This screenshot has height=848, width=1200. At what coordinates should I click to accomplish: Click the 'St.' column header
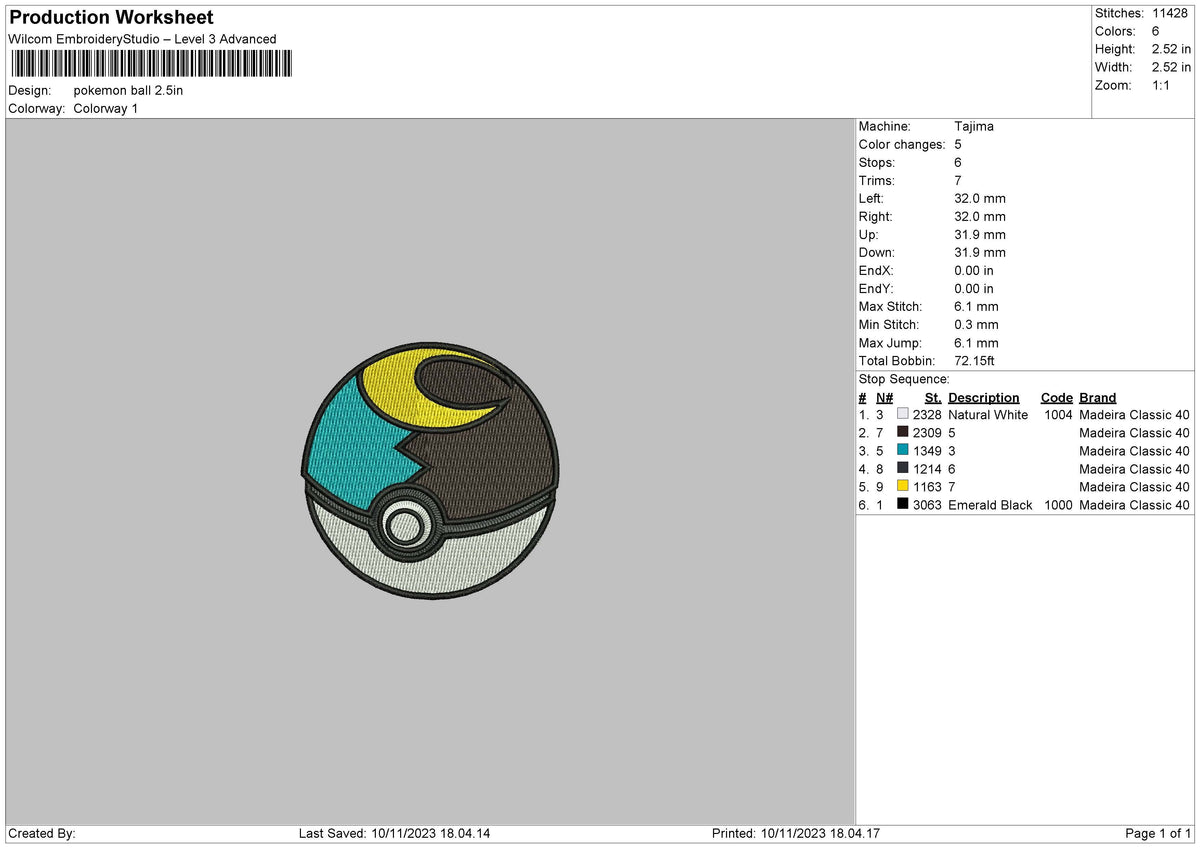click(x=934, y=397)
